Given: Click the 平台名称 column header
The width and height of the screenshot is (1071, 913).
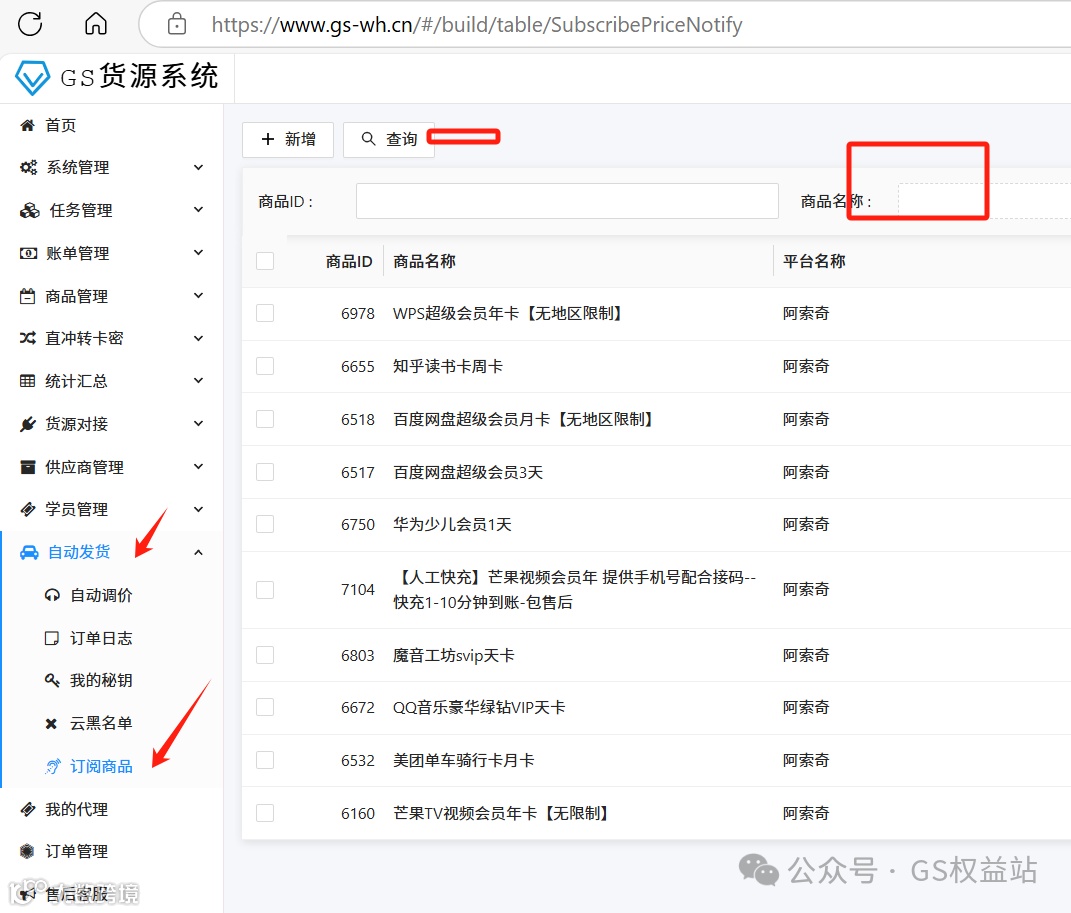Looking at the screenshot, I should (x=814, y=261).
